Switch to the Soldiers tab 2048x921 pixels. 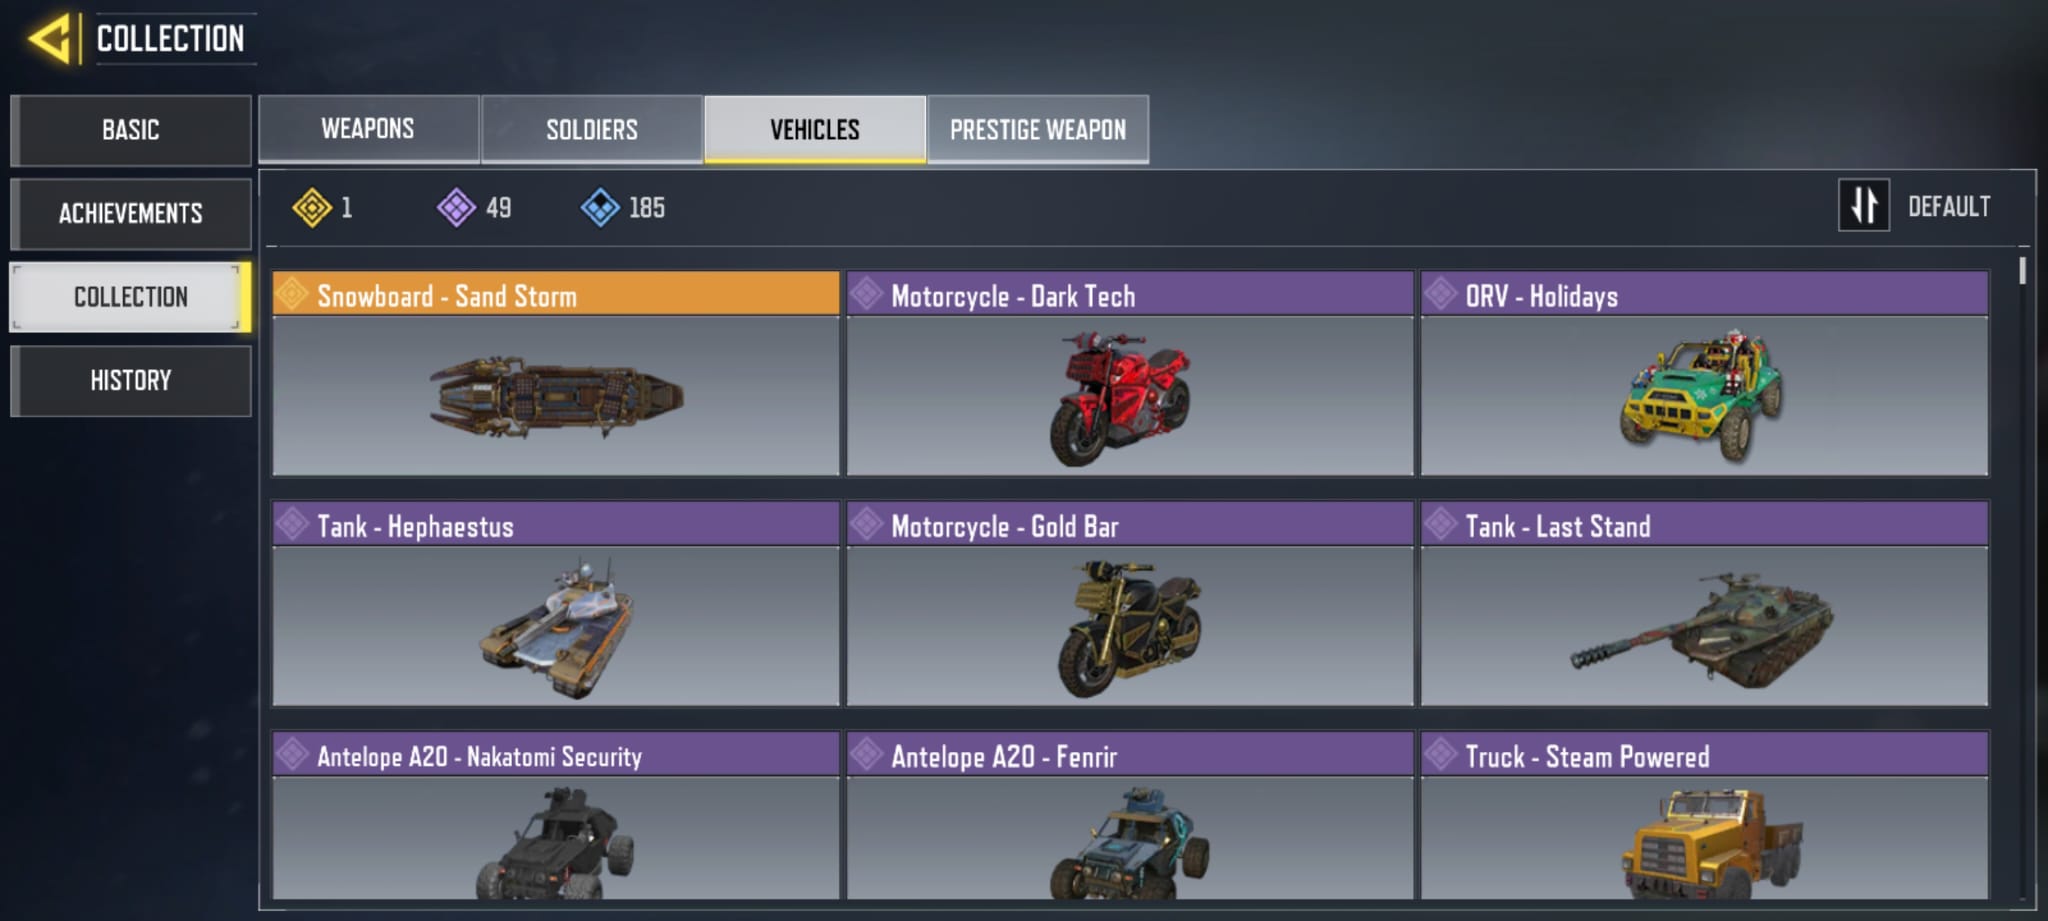coord(592,129)
